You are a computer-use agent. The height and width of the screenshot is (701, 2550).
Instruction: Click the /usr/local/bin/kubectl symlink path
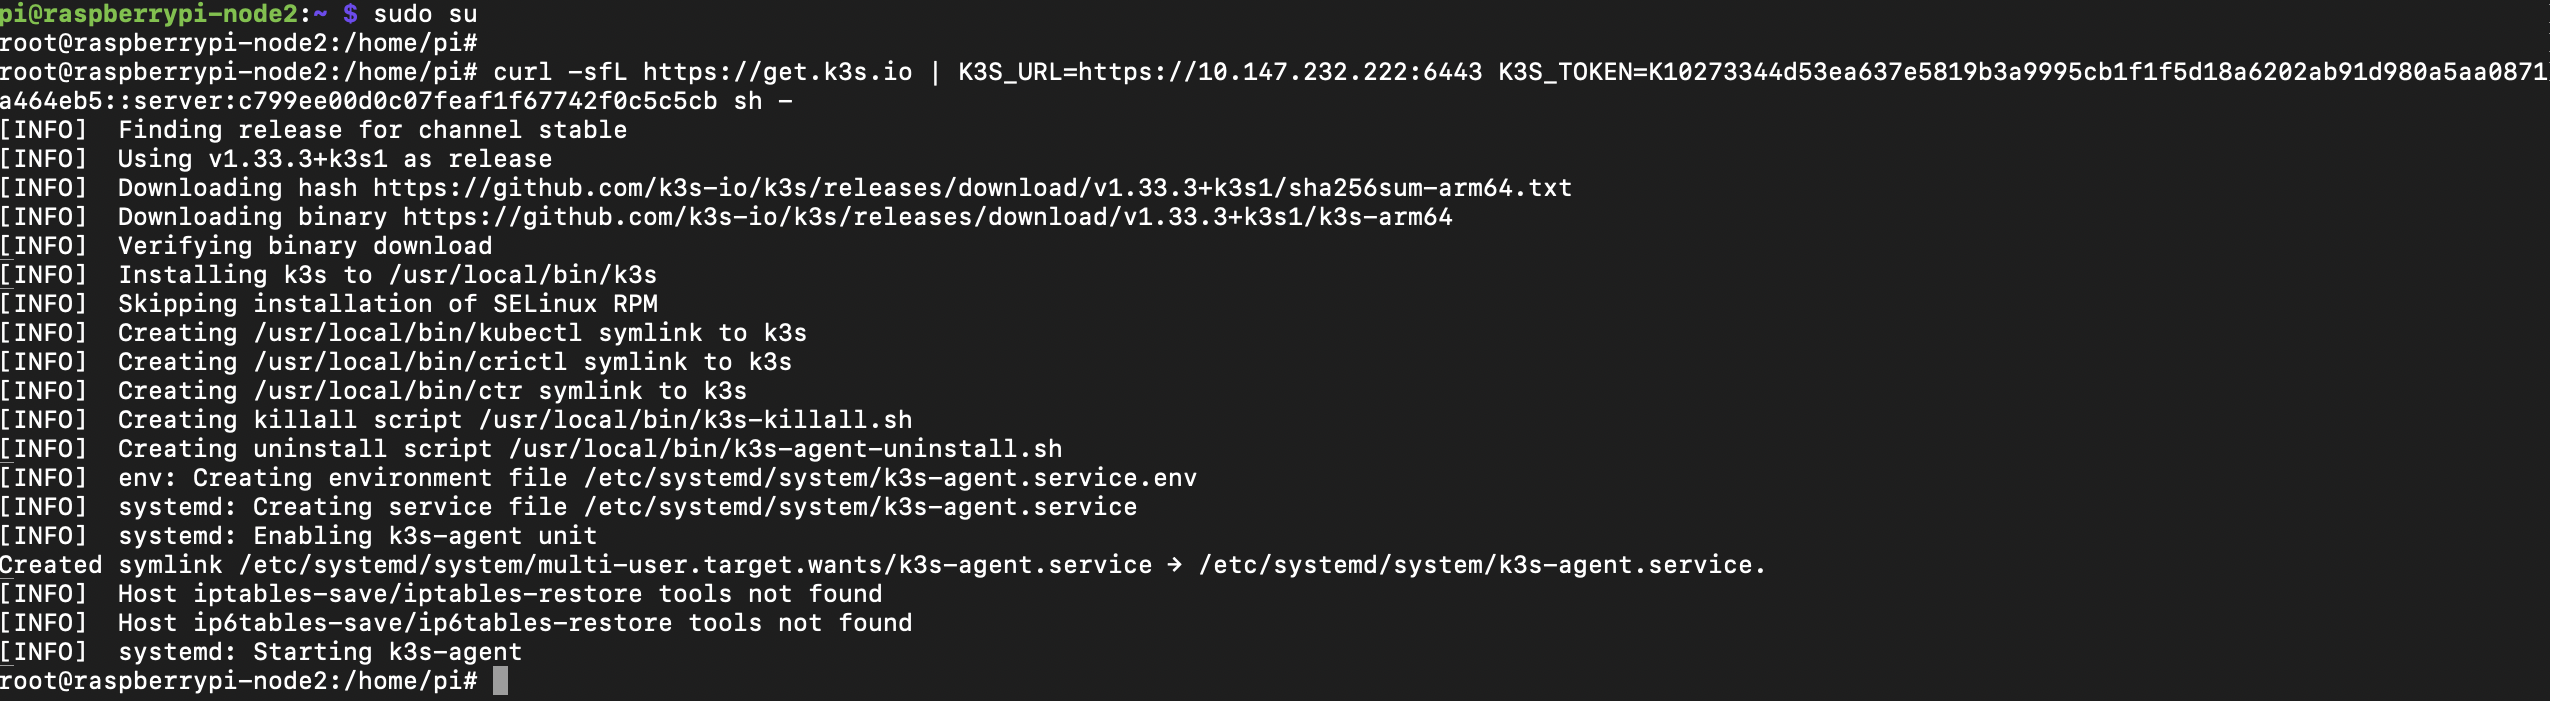(x=417, y=333)
